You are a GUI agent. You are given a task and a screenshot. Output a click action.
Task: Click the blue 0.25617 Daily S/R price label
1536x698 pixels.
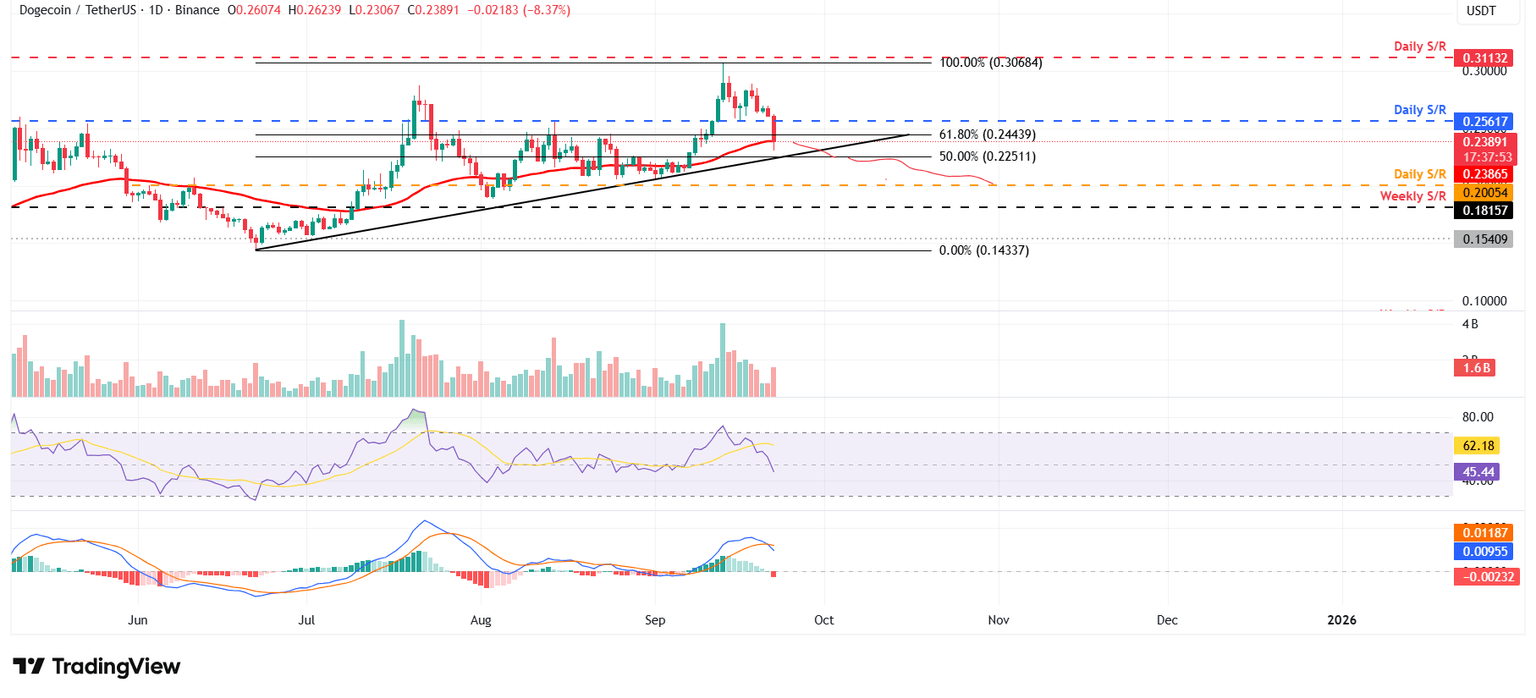coord(1484,121)
